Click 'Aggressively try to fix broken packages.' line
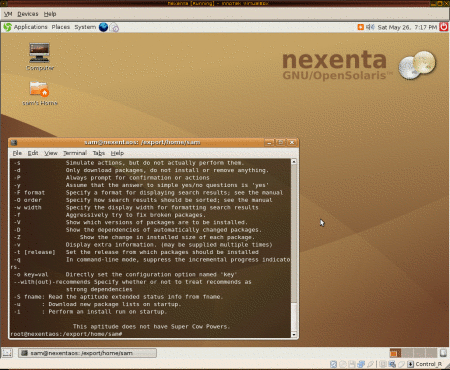Image resolution: width=450 pixels, height=370 pixels. click(136, 215)
